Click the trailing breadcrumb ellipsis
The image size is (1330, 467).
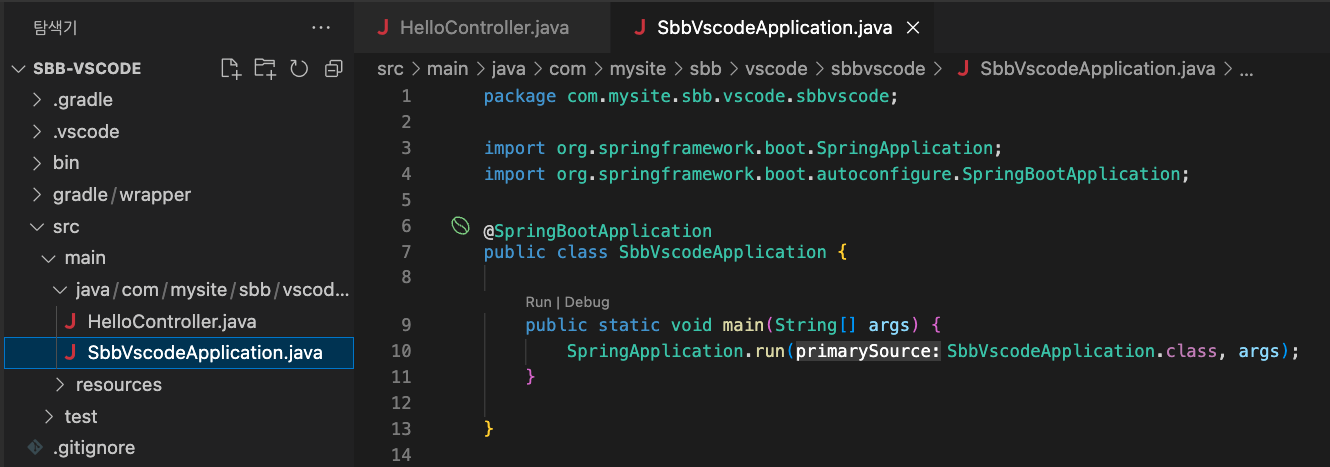click(1246, 69)
